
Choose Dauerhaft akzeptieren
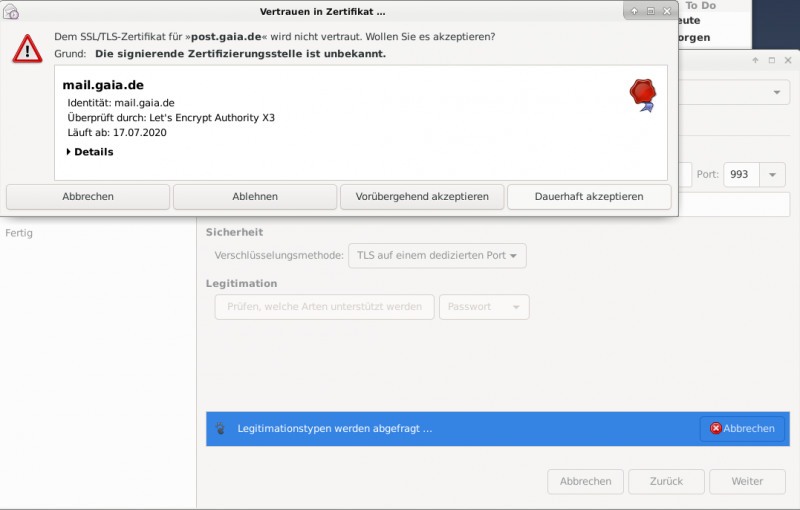(589, 197)
